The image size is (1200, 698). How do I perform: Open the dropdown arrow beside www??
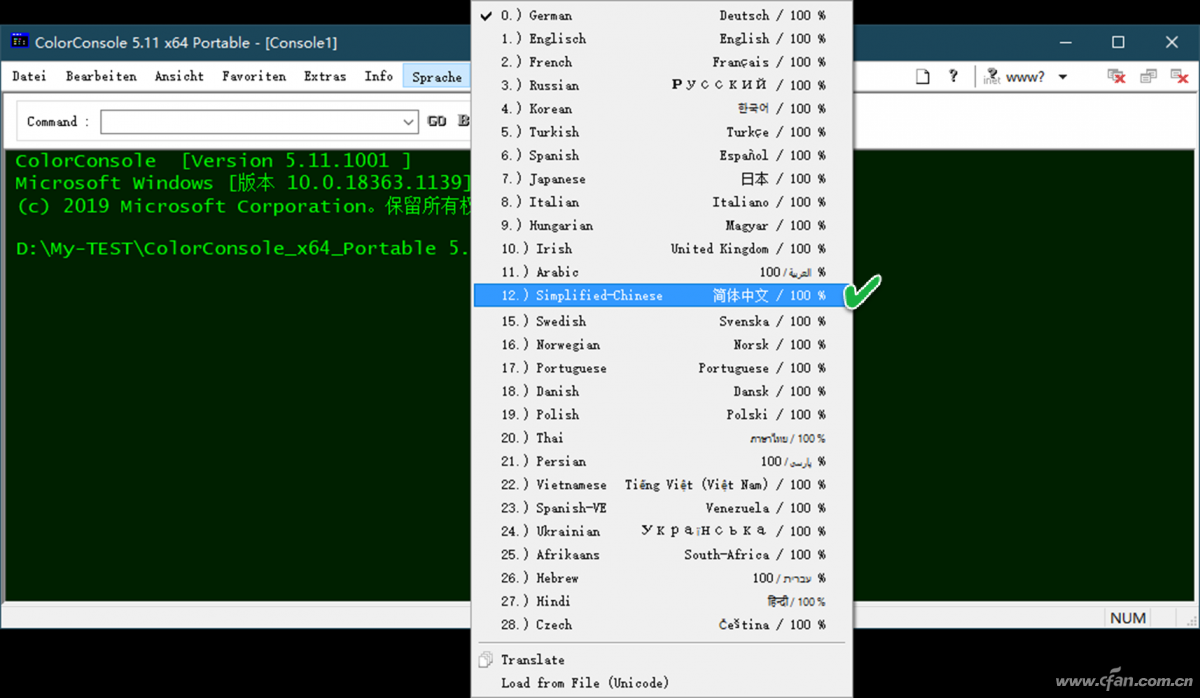tap(1063, 77)
